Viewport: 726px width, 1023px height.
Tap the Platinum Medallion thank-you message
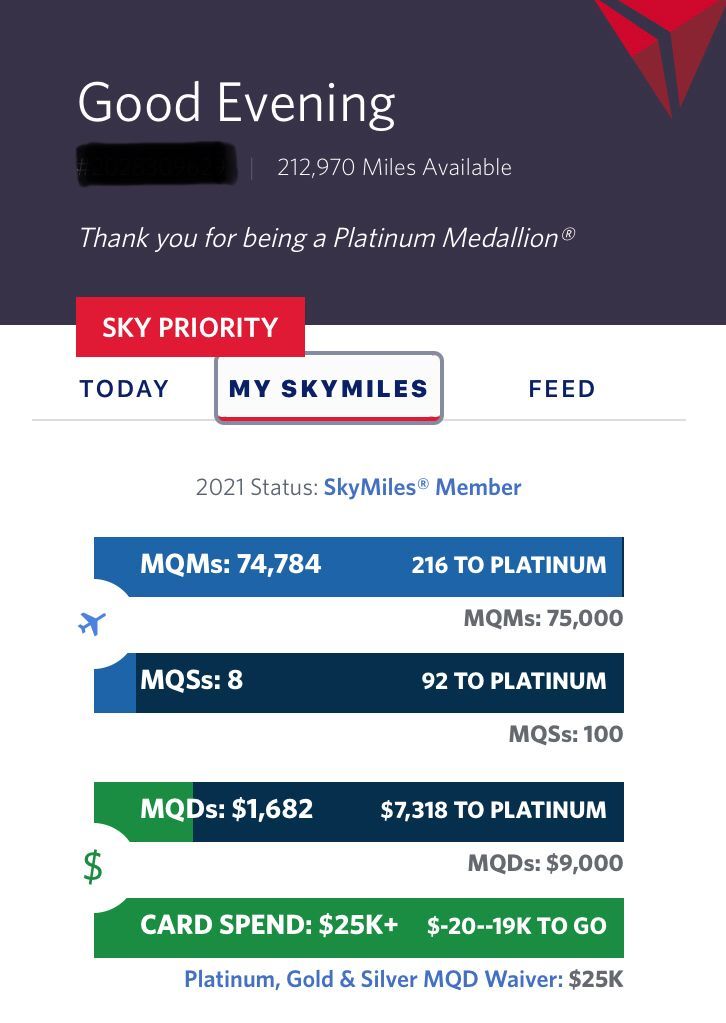(326, 238)
